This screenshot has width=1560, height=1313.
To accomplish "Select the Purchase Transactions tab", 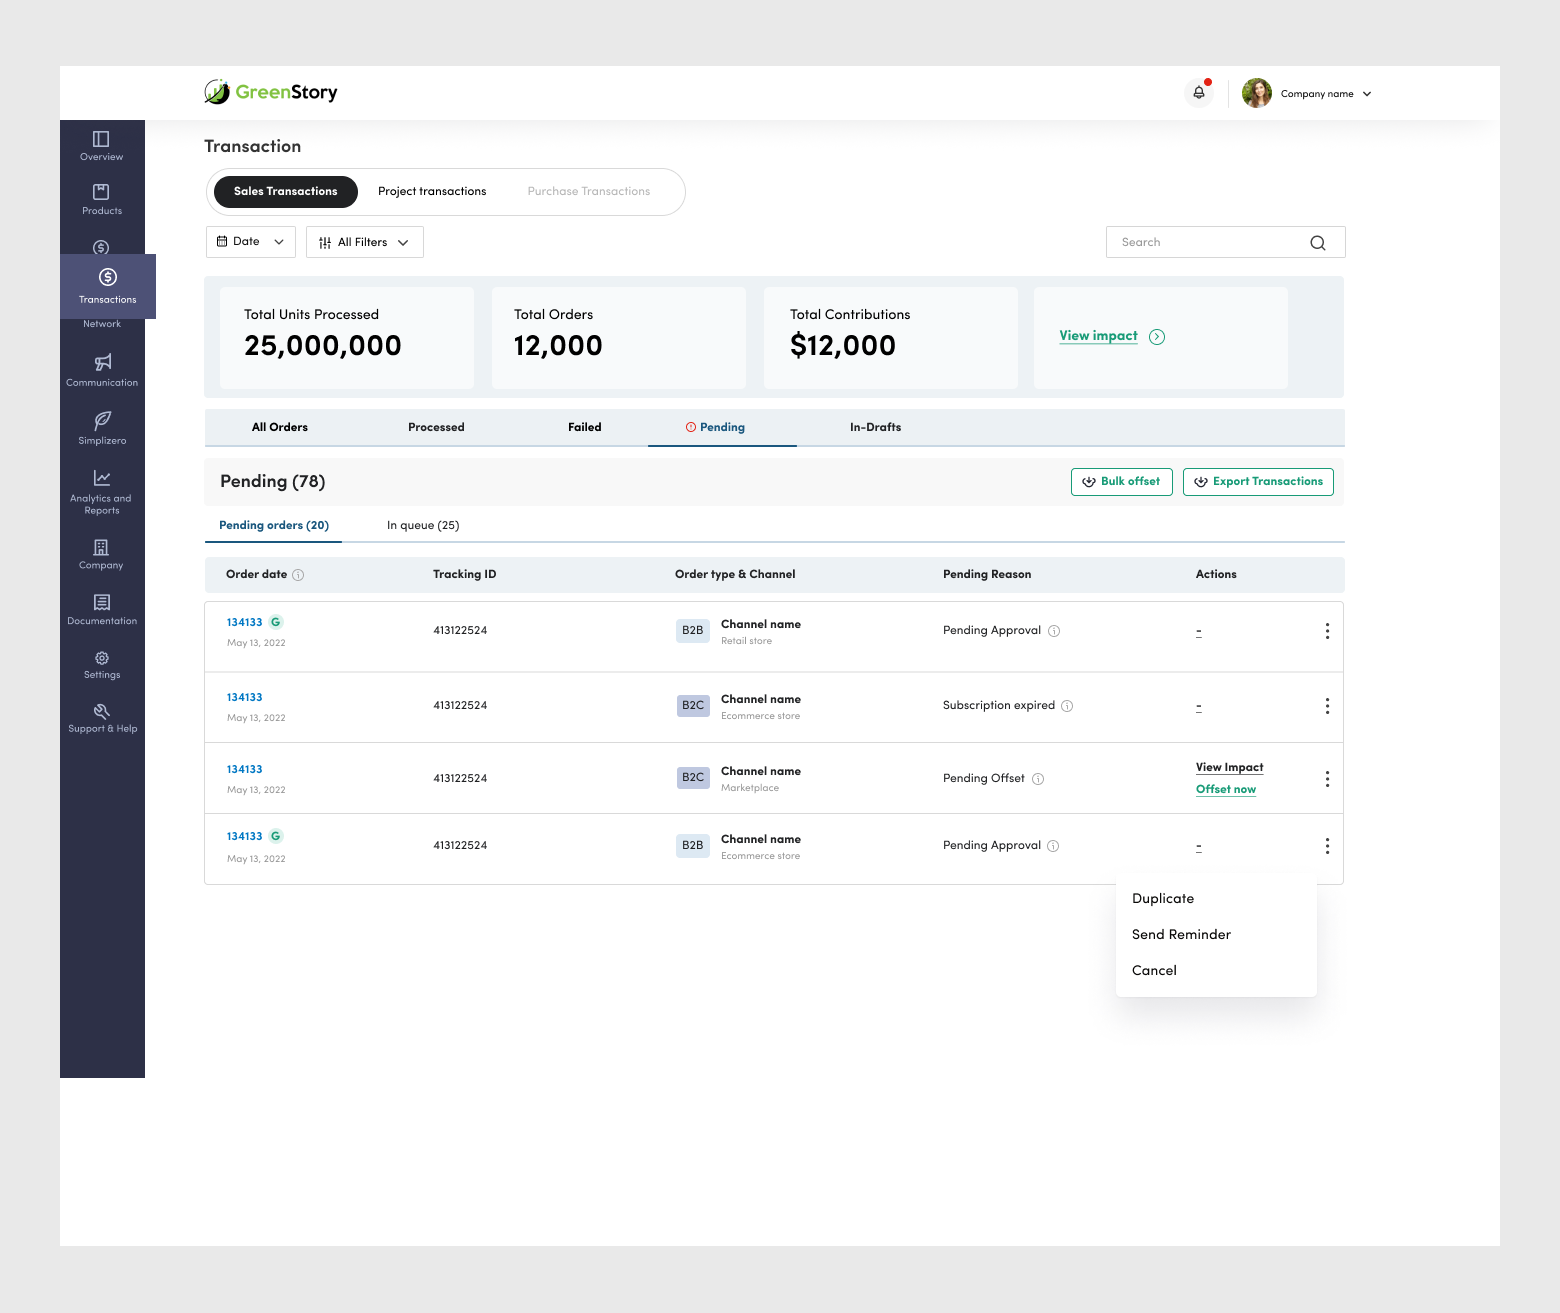I will click(x=589, y=191).
